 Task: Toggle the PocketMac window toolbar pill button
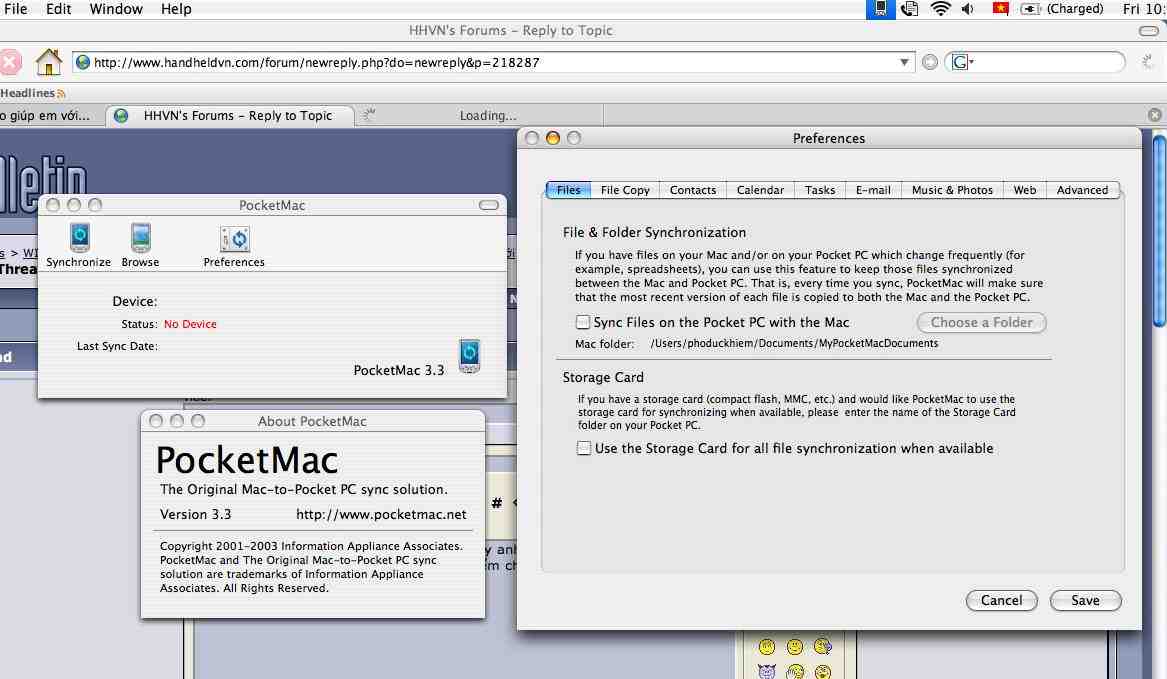click(x=488, y=205)
